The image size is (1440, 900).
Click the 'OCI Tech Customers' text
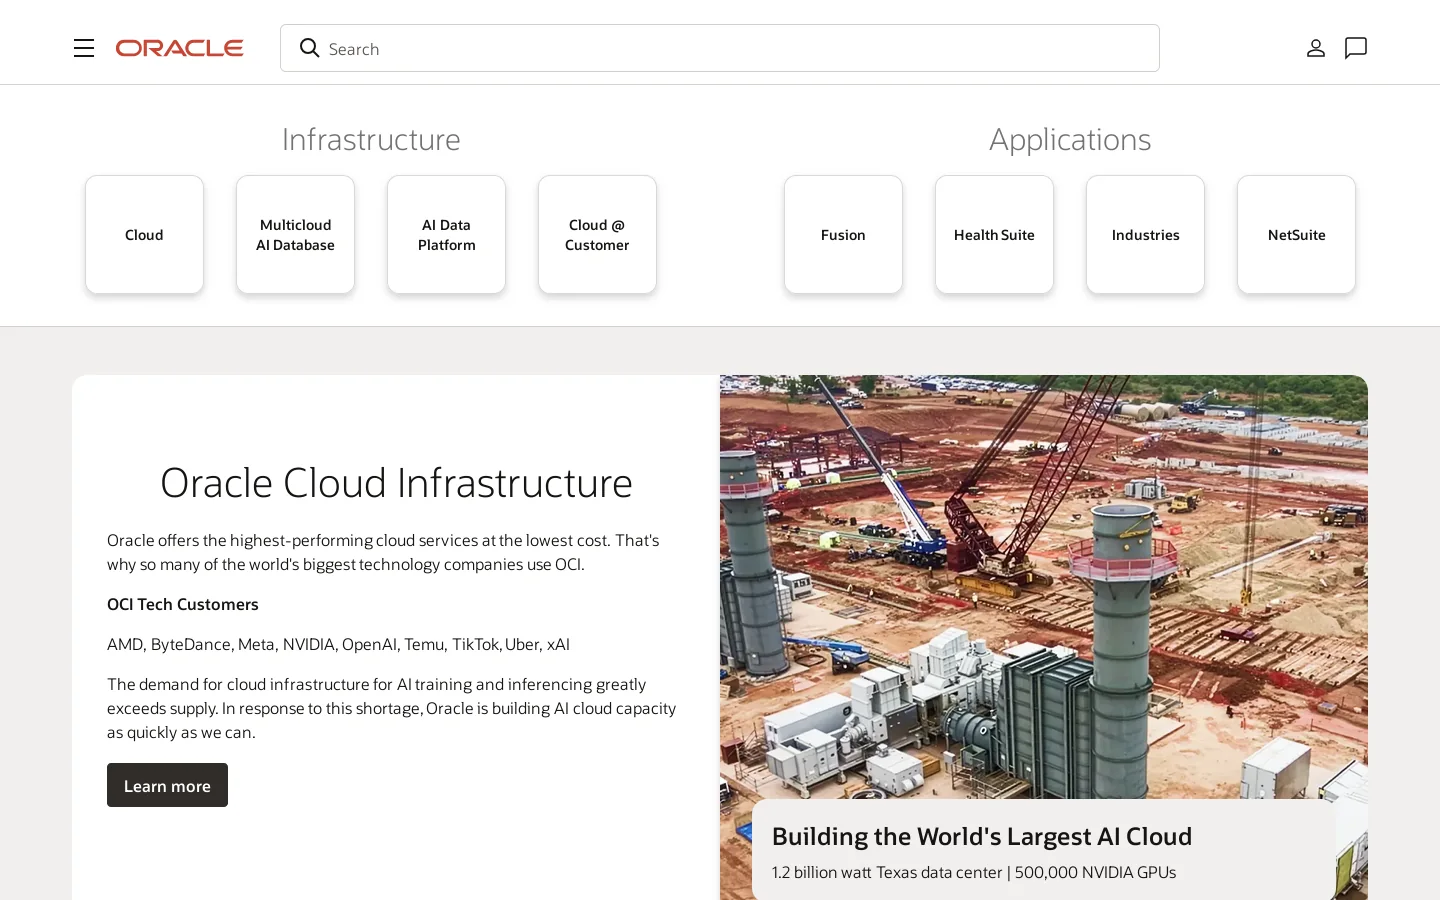183,604
